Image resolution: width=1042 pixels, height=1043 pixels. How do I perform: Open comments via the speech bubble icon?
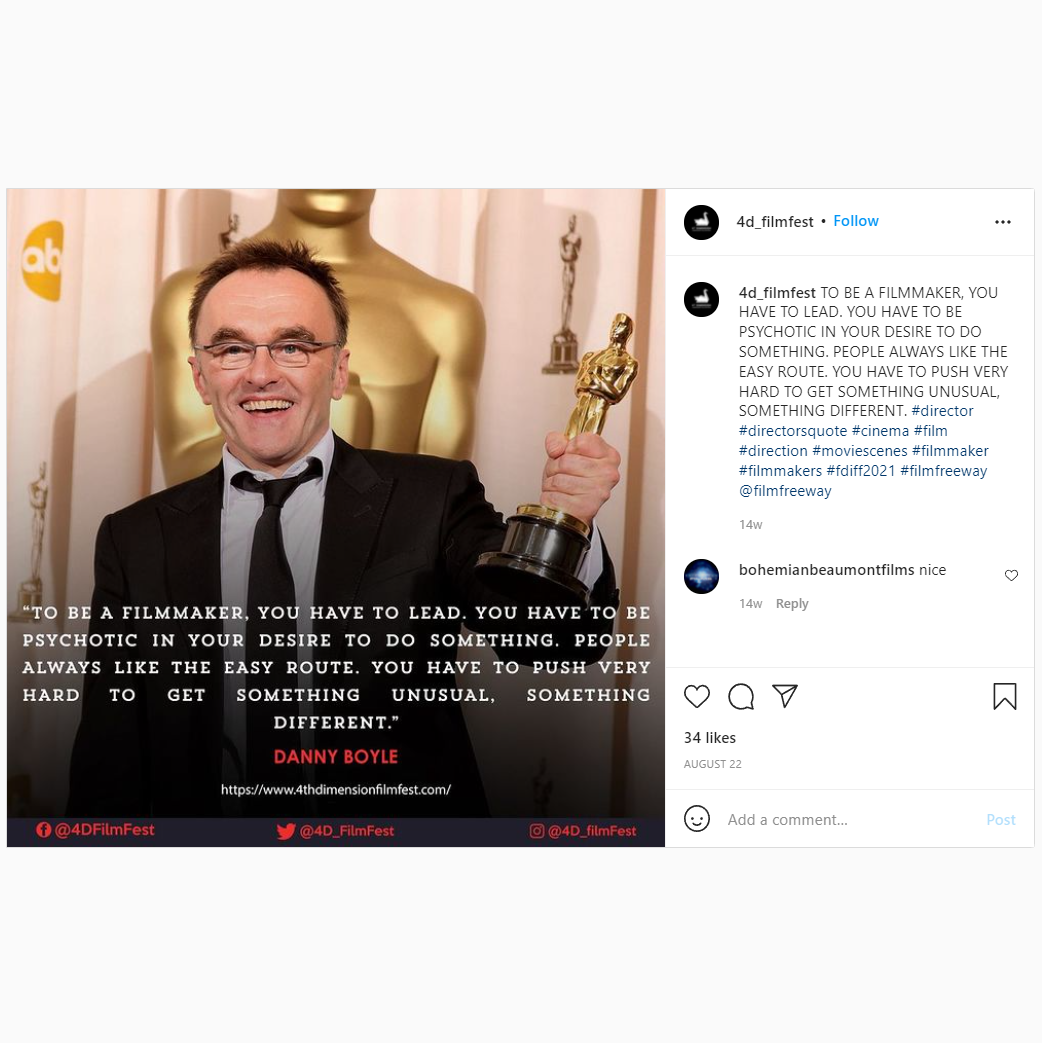point(741,696)
